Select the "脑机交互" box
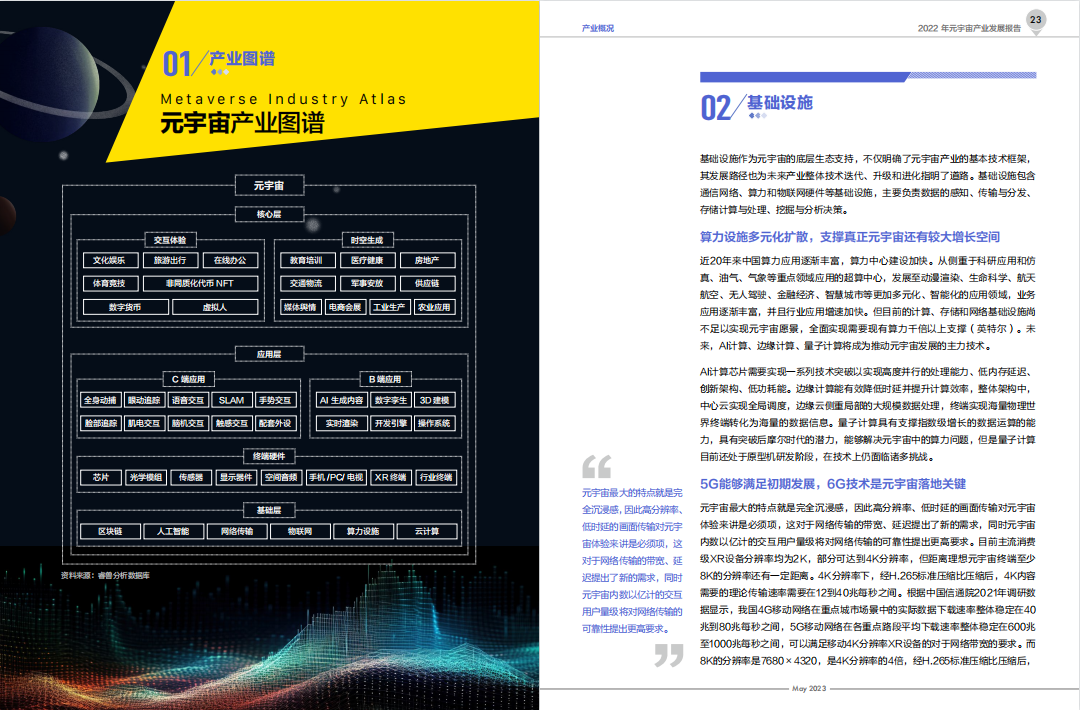Image resolution: width=1080 pixels, height=710 pixels. coord(188,423)
